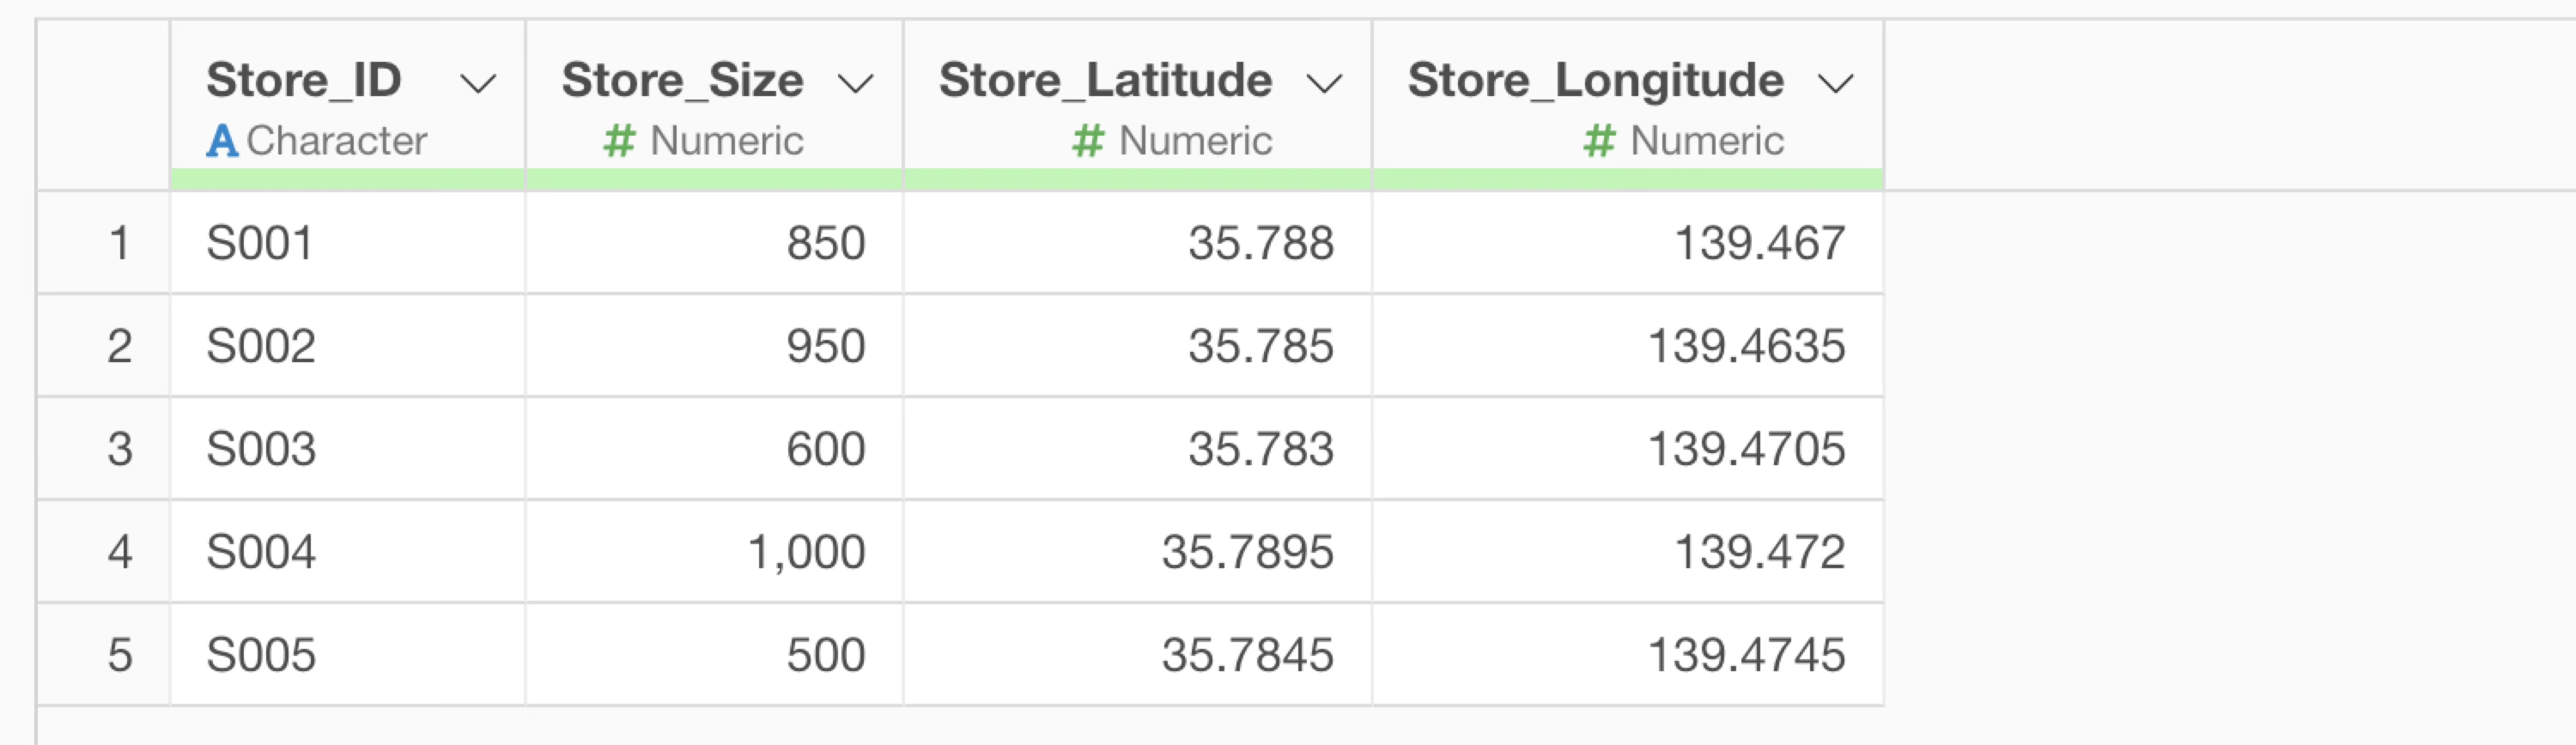Image resolution: width=2576 pixels, height=745 pixels.
Task: Open the Store_ID column dropdown menu
Action: coord(477,83)
